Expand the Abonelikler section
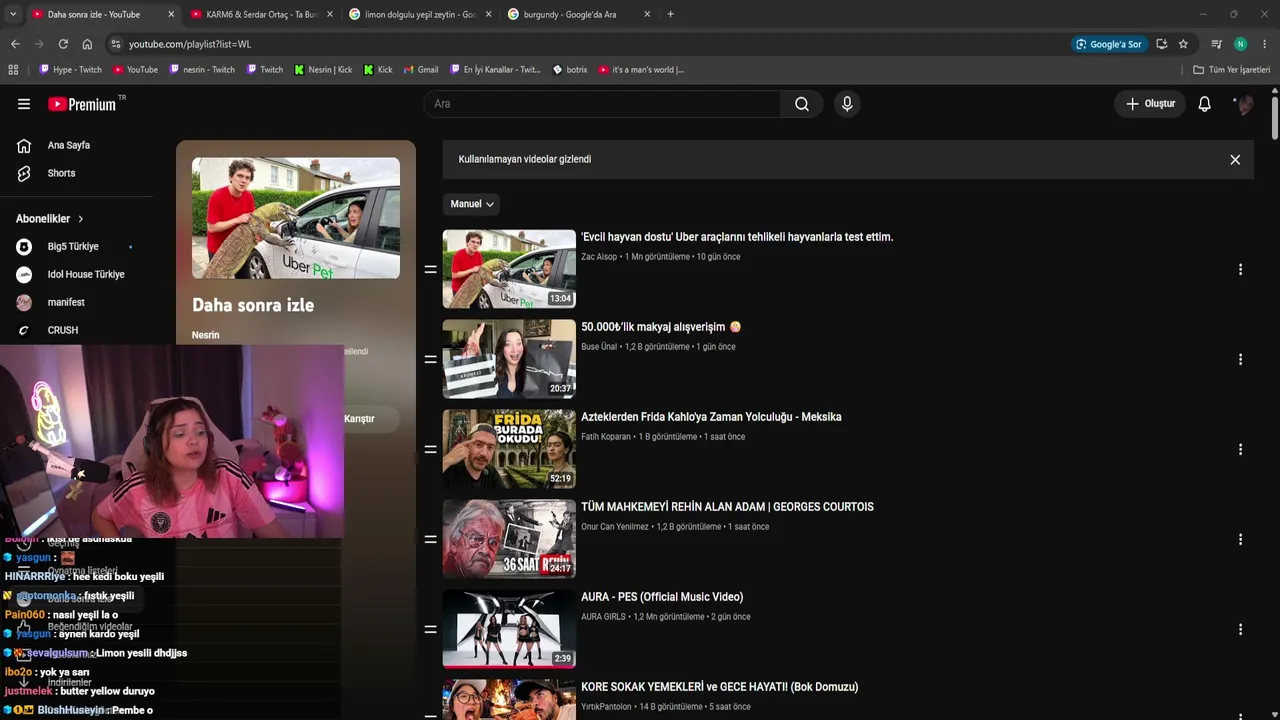1280x720 pixels. (50, 219)
